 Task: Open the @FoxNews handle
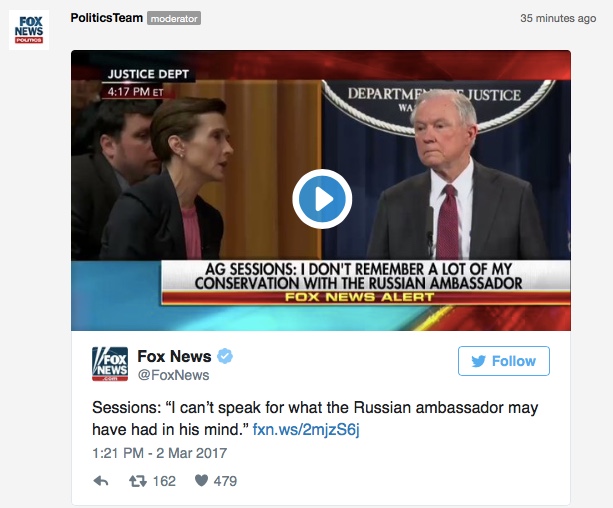pos(173,375)
